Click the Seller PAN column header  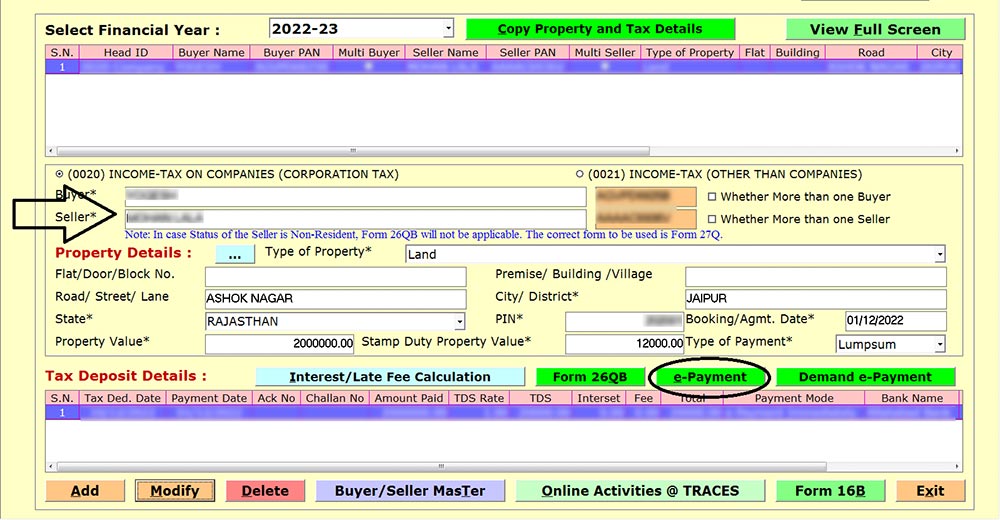[x=527, y=52]
